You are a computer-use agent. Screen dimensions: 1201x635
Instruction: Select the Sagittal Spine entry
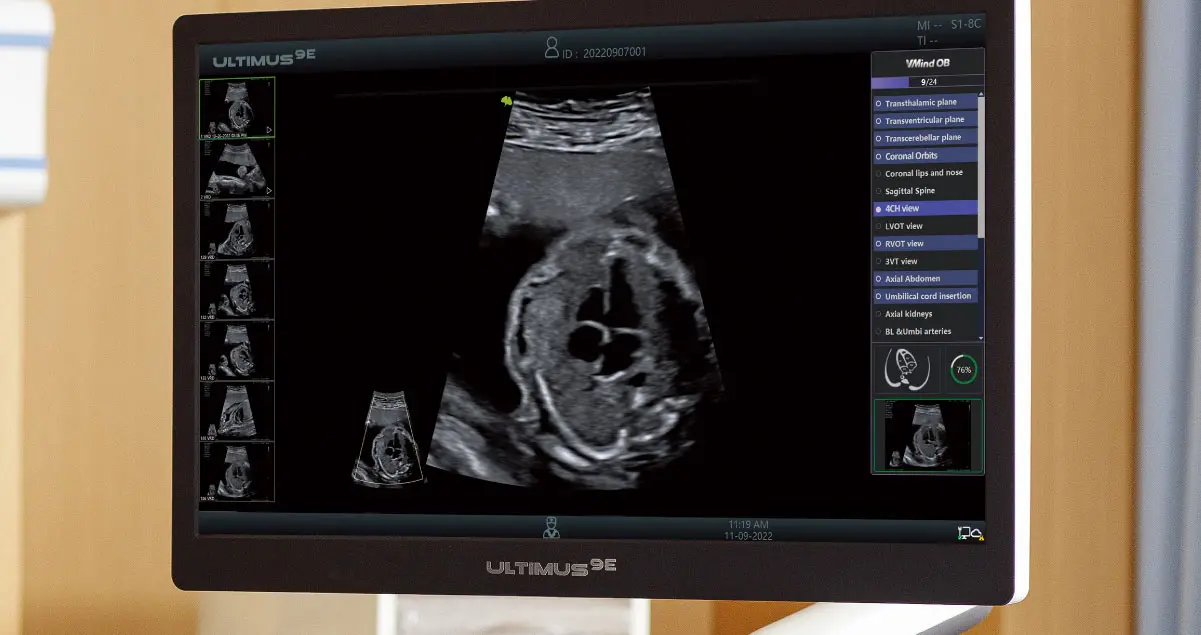pyautogui.click(x=925, y=191)
